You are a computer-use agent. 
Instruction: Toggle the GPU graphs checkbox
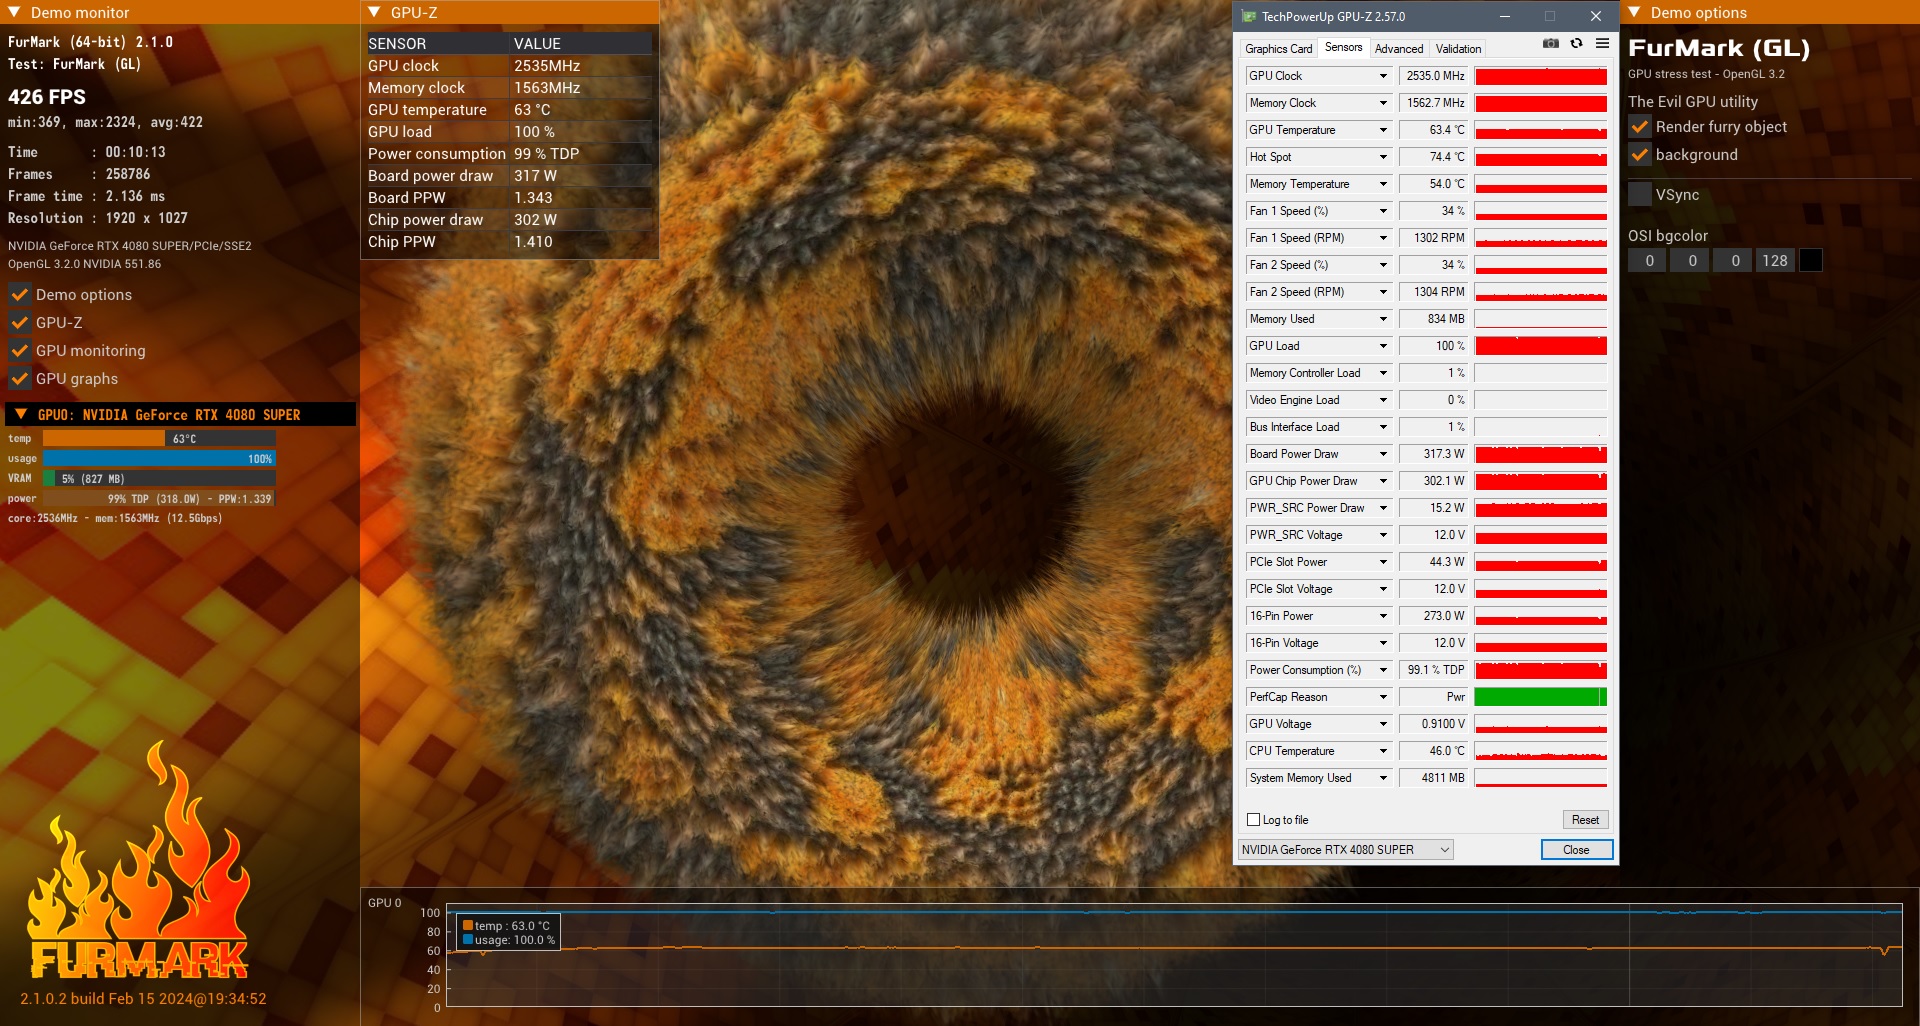point(19,379)
